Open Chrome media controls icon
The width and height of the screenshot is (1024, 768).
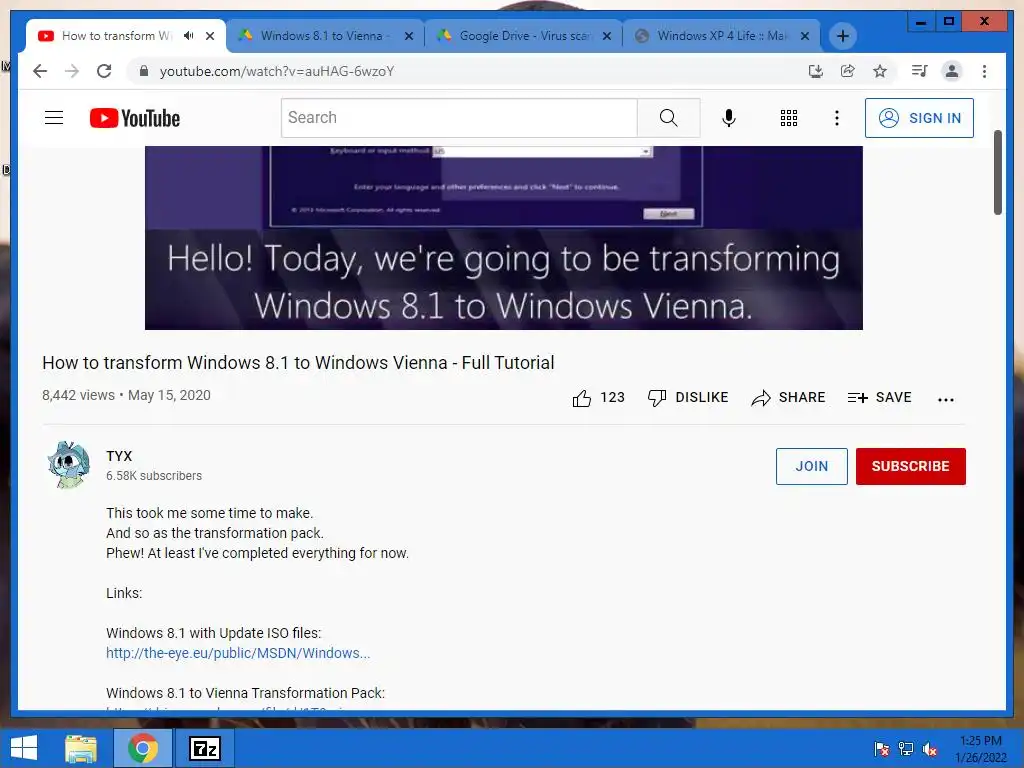pyautogui.click(x=920, y=71)
